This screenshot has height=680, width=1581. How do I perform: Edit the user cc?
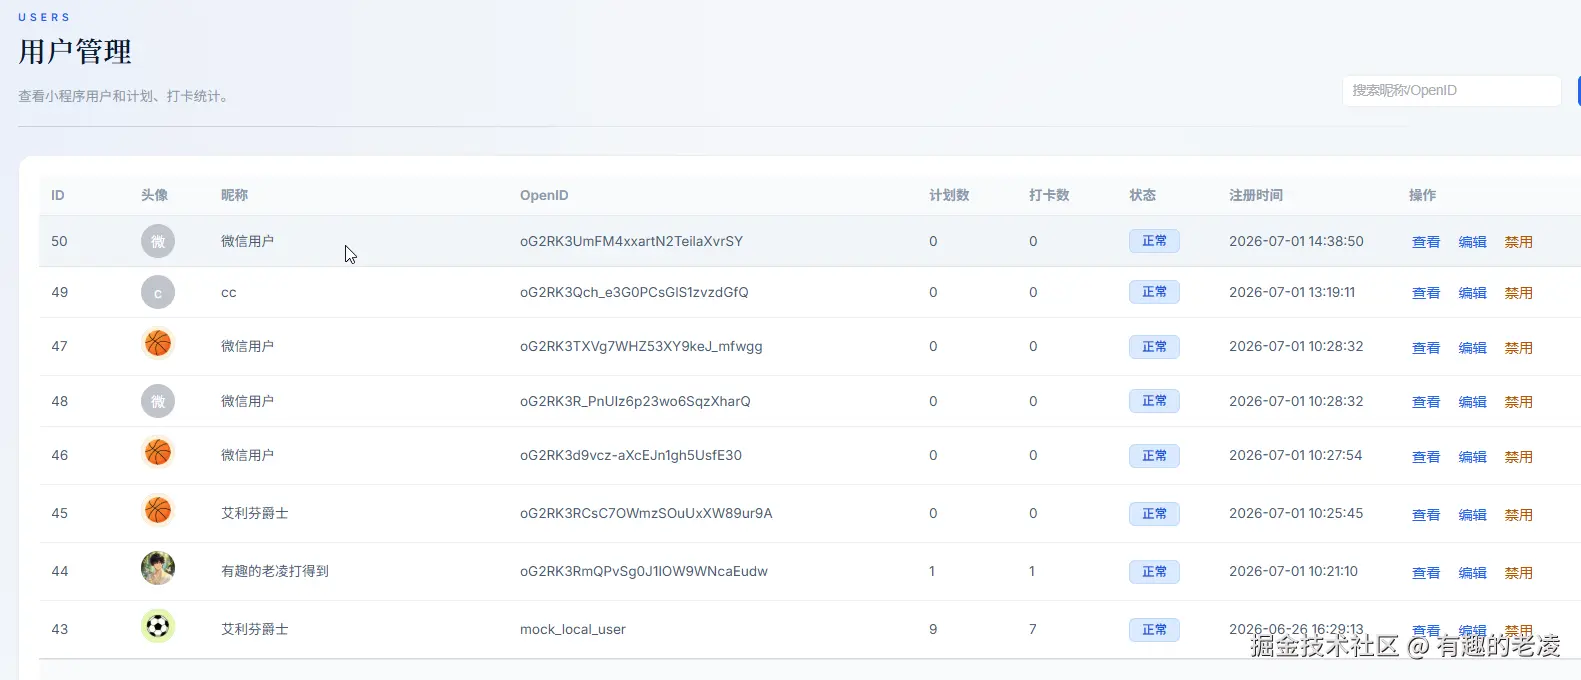[x=1472, y=293]
